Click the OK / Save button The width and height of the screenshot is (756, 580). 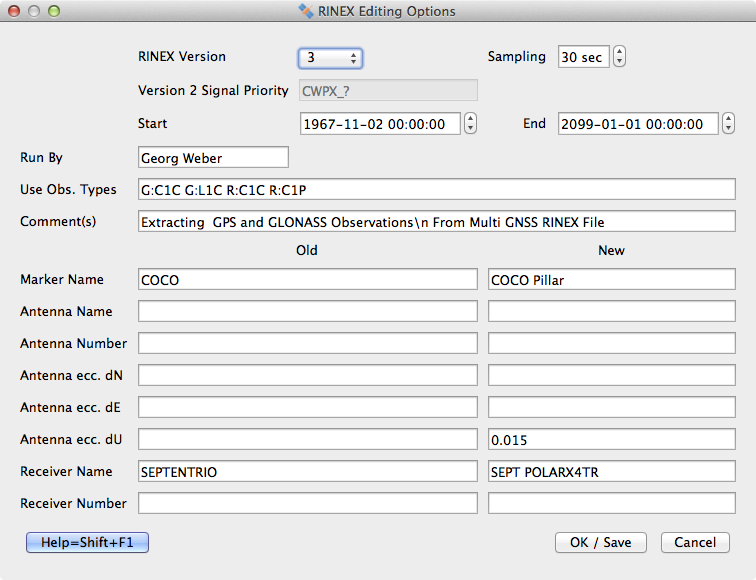[600, 542]
